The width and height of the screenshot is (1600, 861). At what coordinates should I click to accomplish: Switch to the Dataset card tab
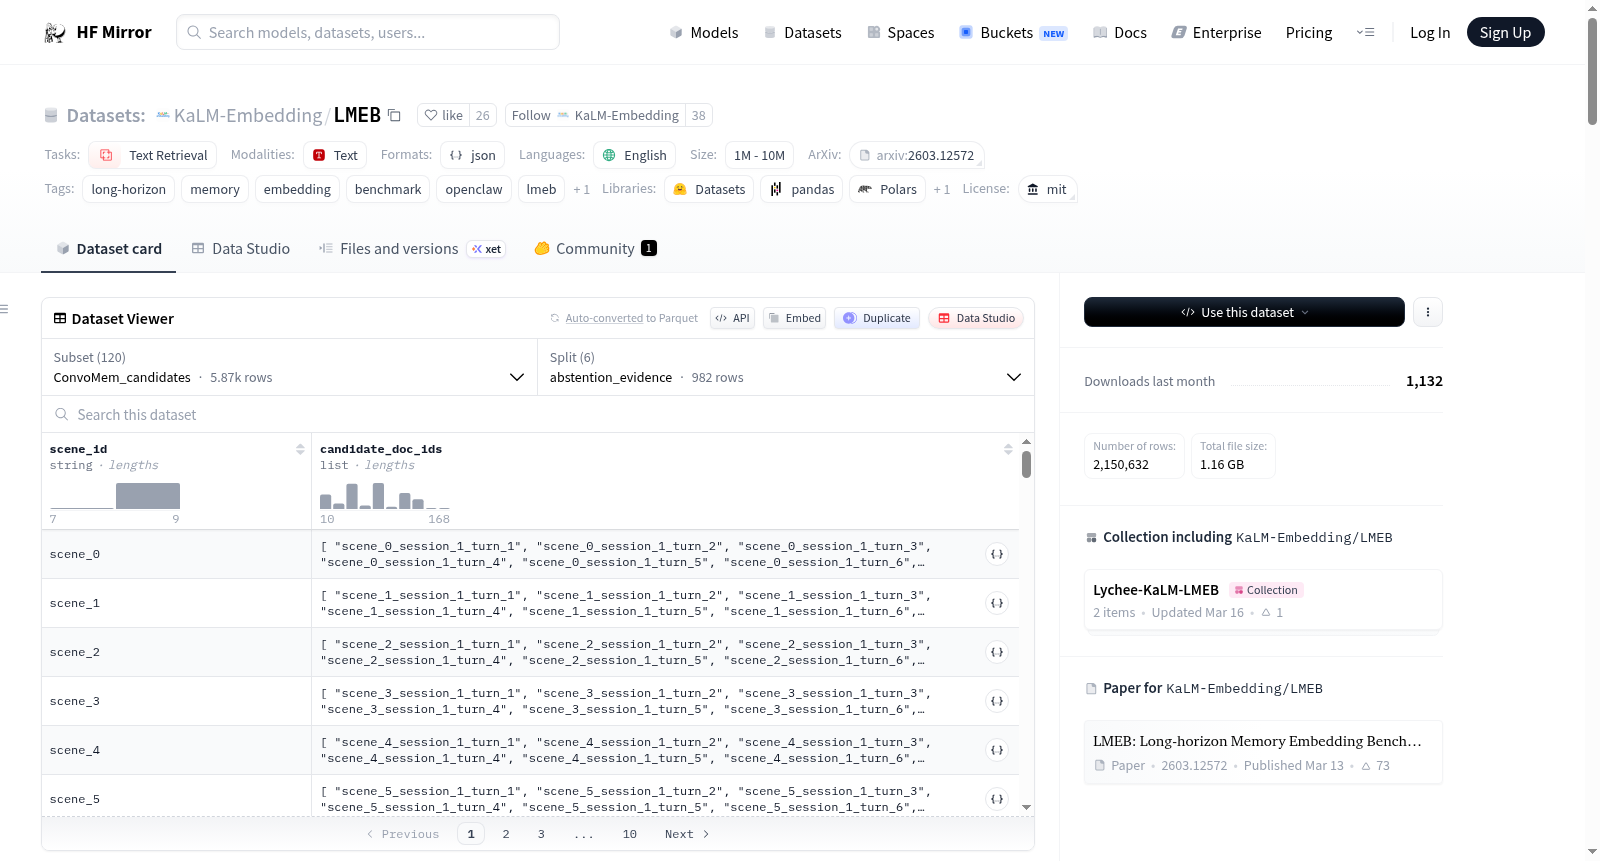109,249
